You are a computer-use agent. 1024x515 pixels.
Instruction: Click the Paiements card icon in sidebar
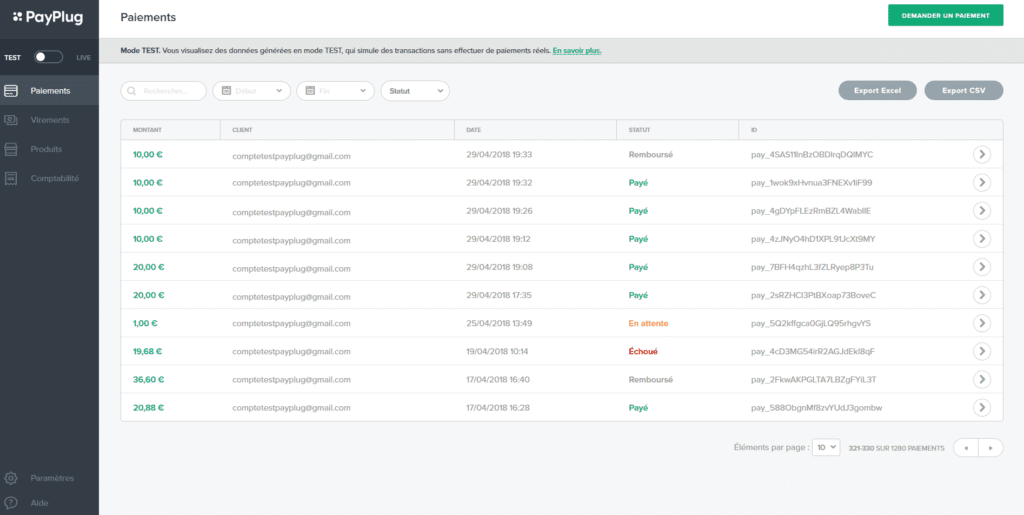tap(11, 91)
